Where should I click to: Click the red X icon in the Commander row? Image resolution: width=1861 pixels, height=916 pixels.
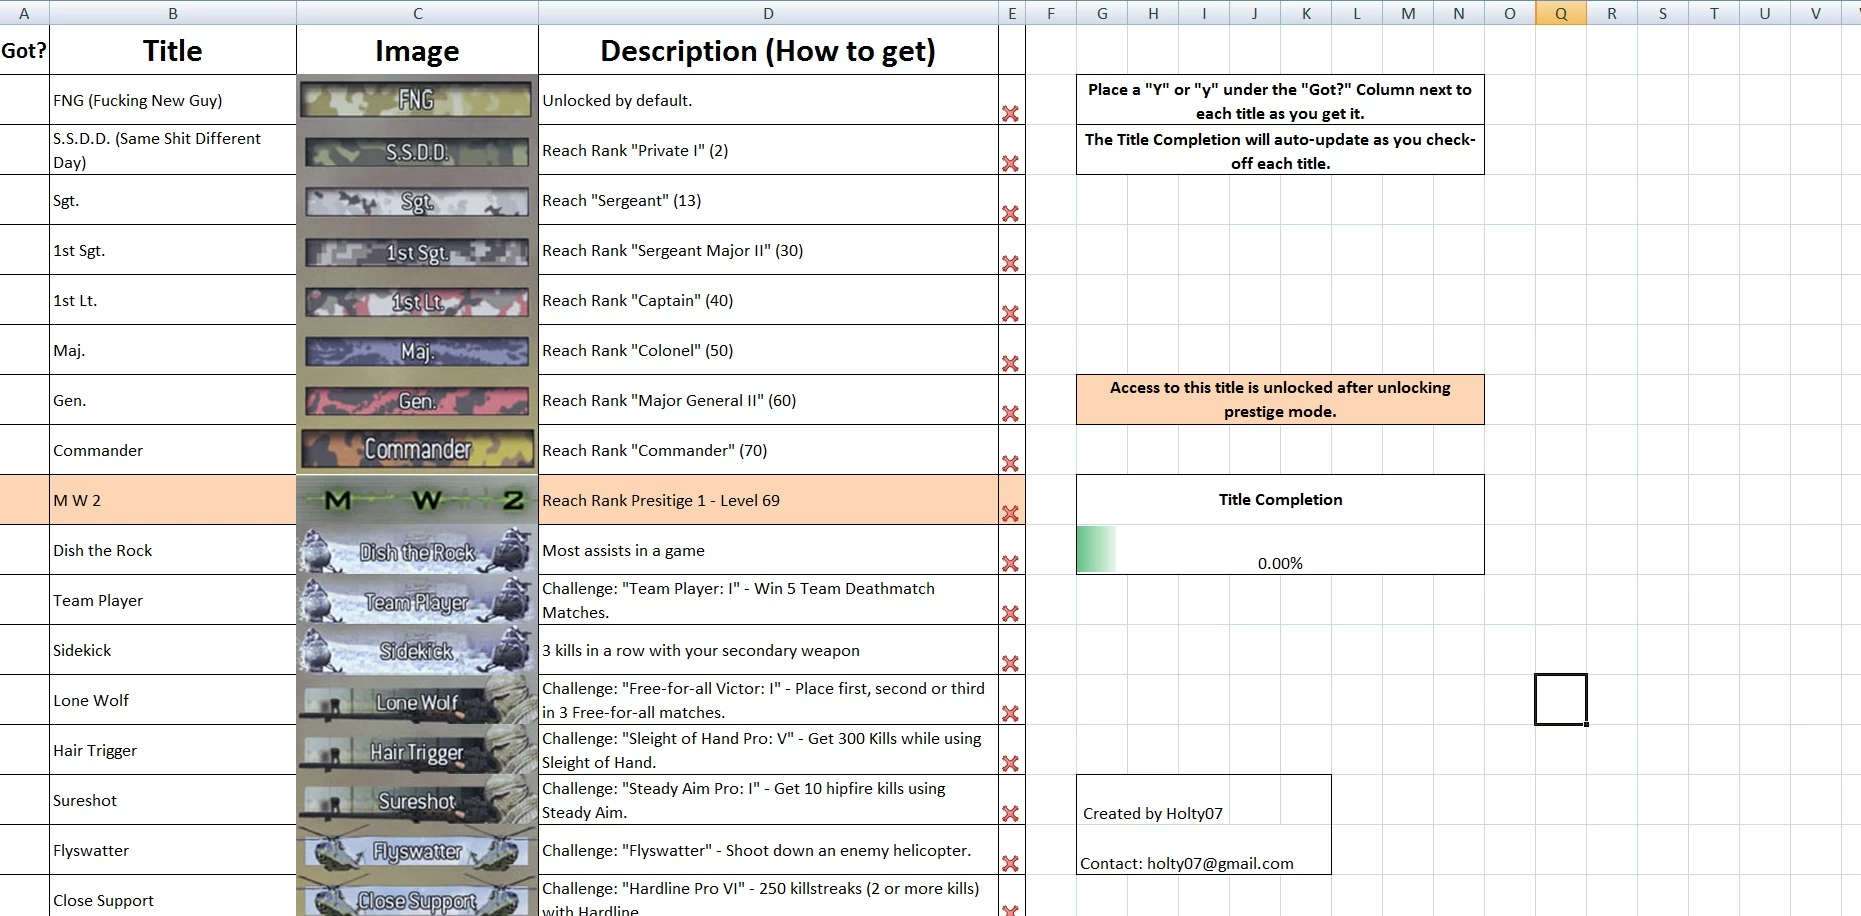(x=1010, y=464)
